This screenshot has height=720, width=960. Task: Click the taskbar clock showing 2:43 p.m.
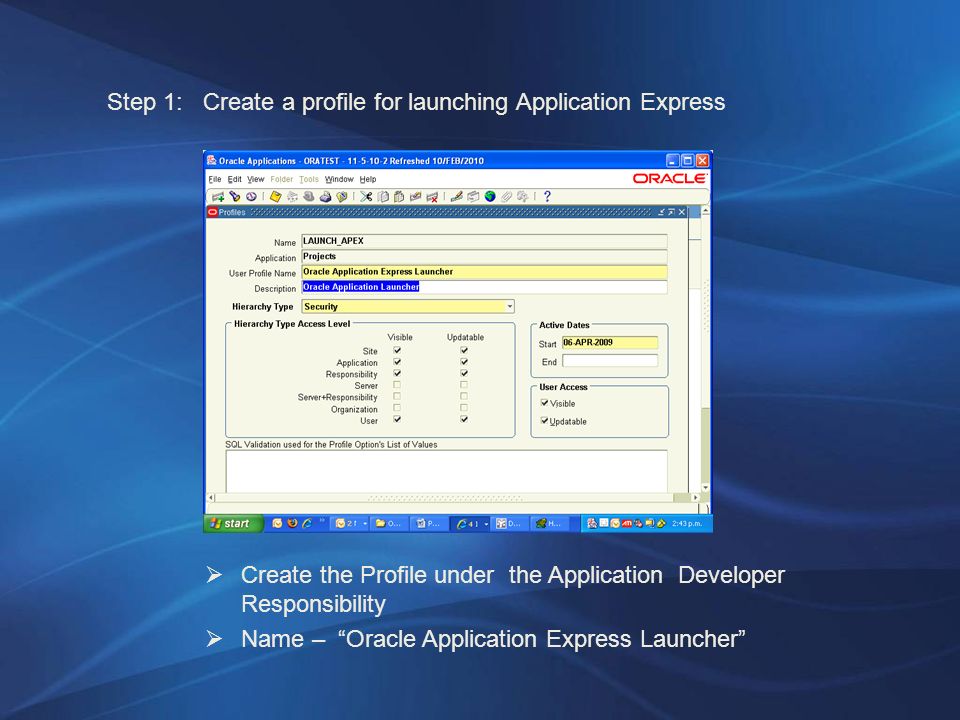pyautogui.click(x=687, y=523)
